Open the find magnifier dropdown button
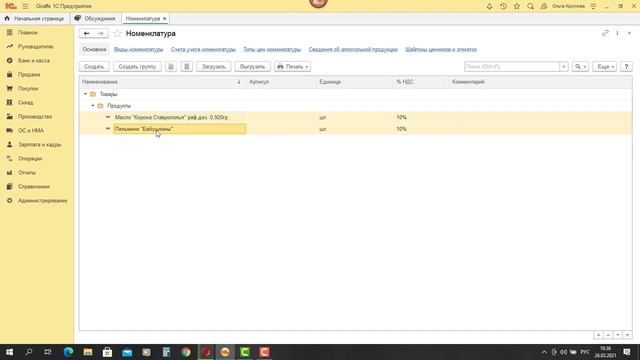This screenshot has height=360, width=640. (x=580, y=67)
